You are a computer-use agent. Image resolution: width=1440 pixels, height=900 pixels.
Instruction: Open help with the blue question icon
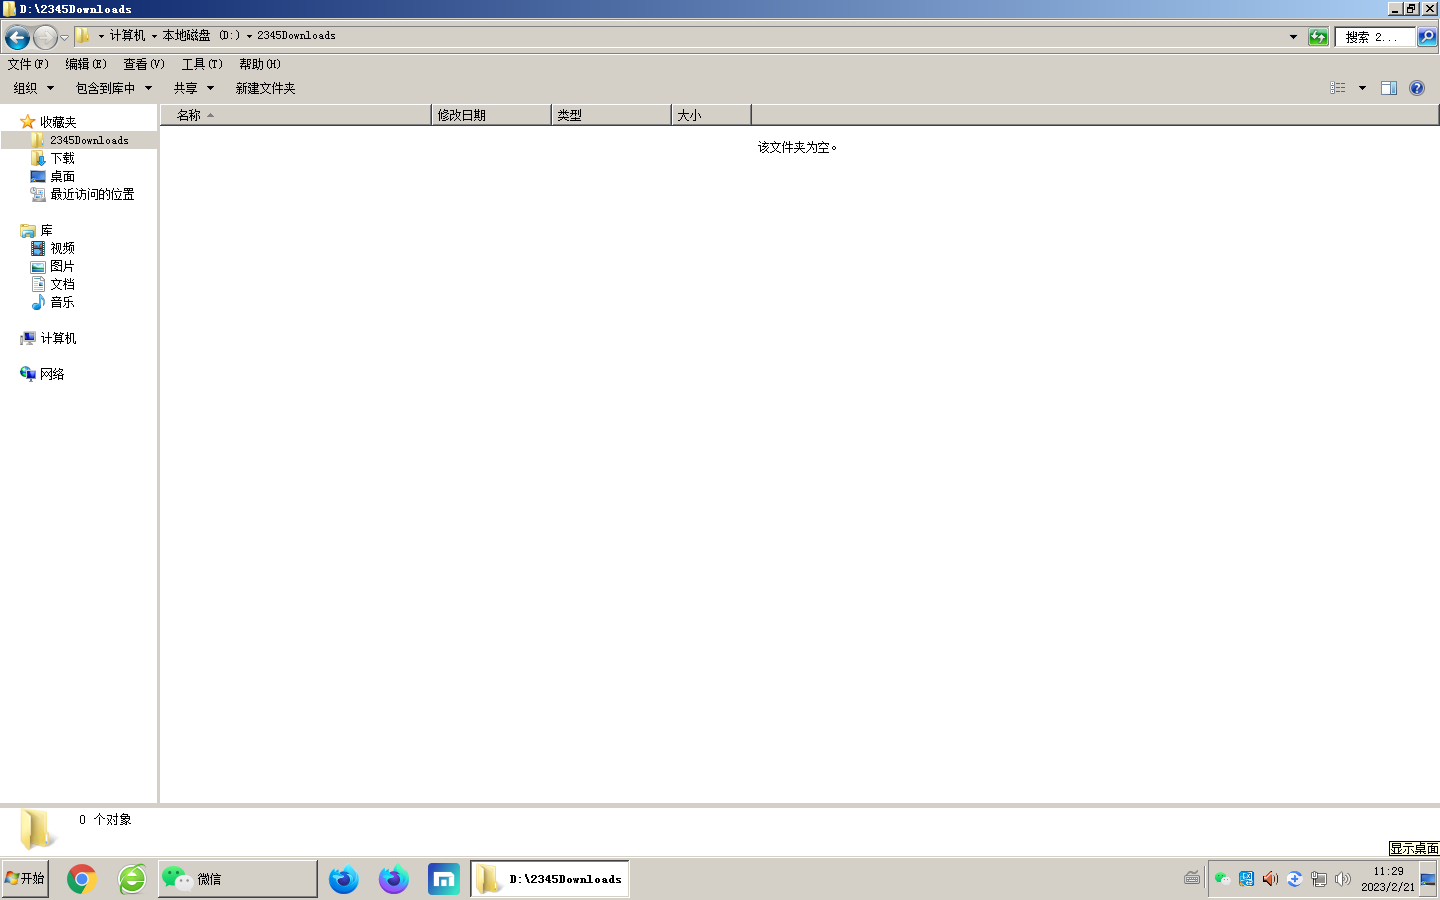point(1417,88)
